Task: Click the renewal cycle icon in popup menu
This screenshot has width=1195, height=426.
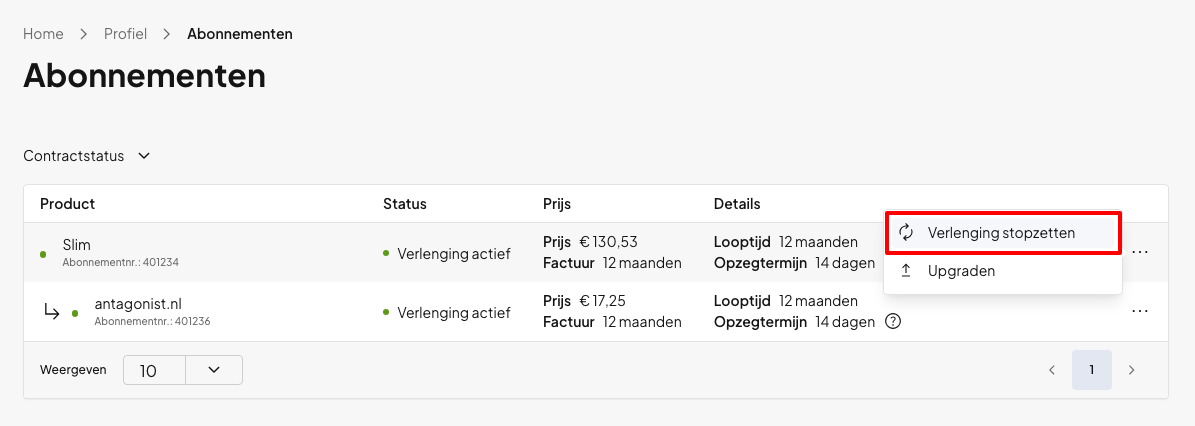Action: click(x=906, y=232)
